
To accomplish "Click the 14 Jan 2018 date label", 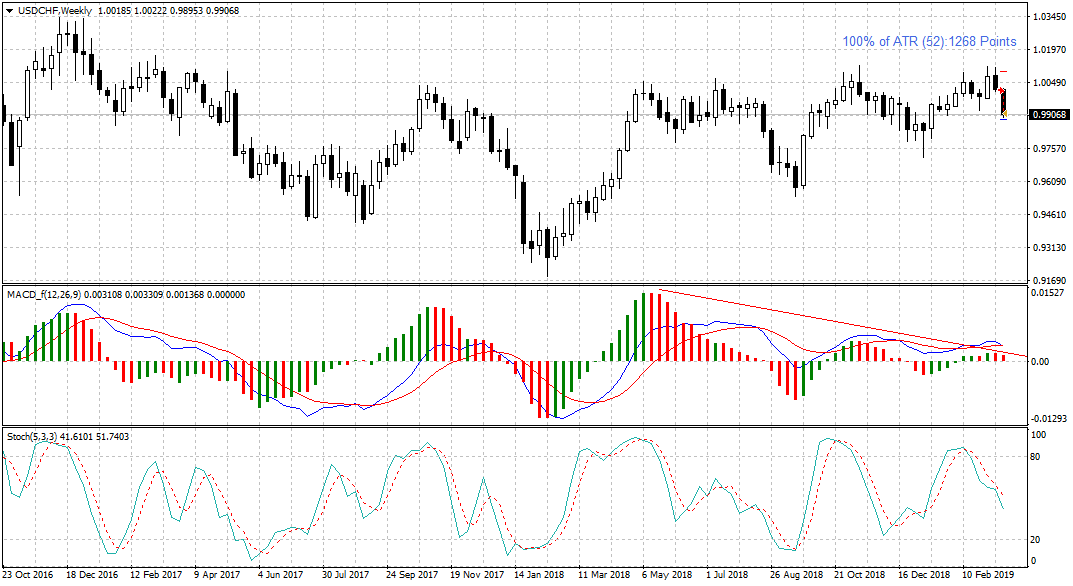I will pyautogui.click(x=539, y=574).
